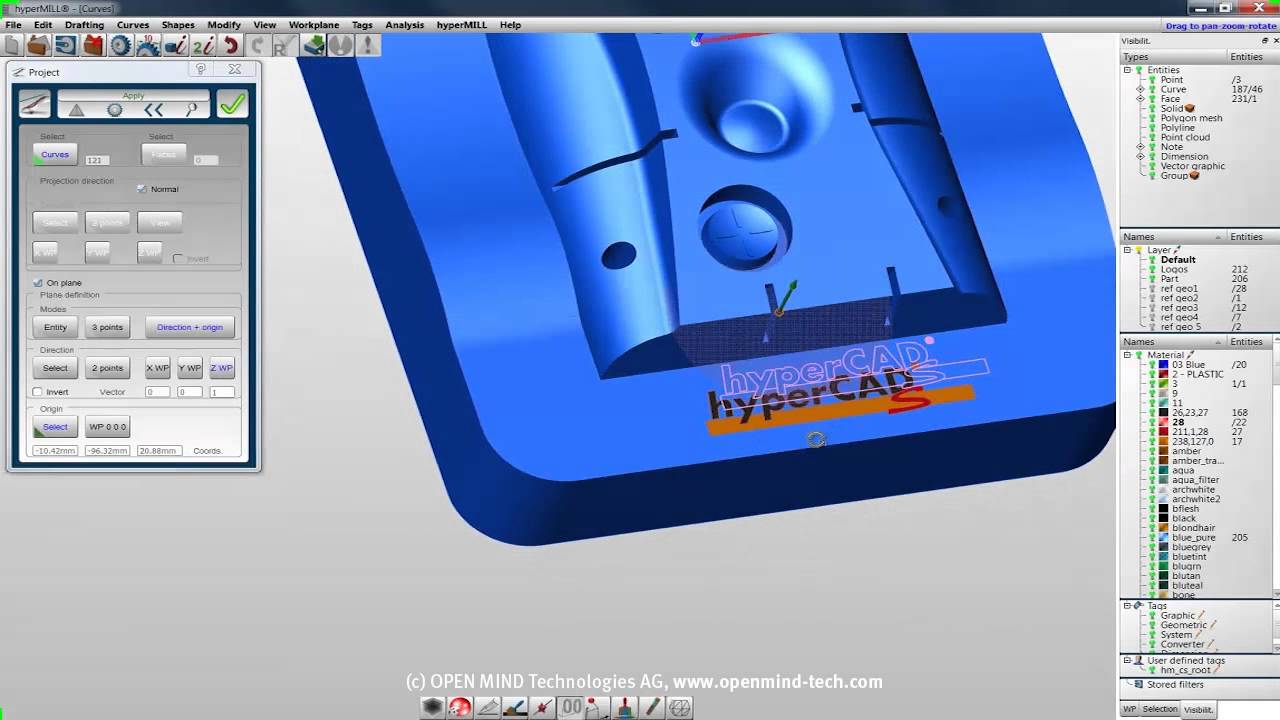Viewport: 1280px width, 720px height.
Task: Open the Workplane menu
Action: pos(314,25)
